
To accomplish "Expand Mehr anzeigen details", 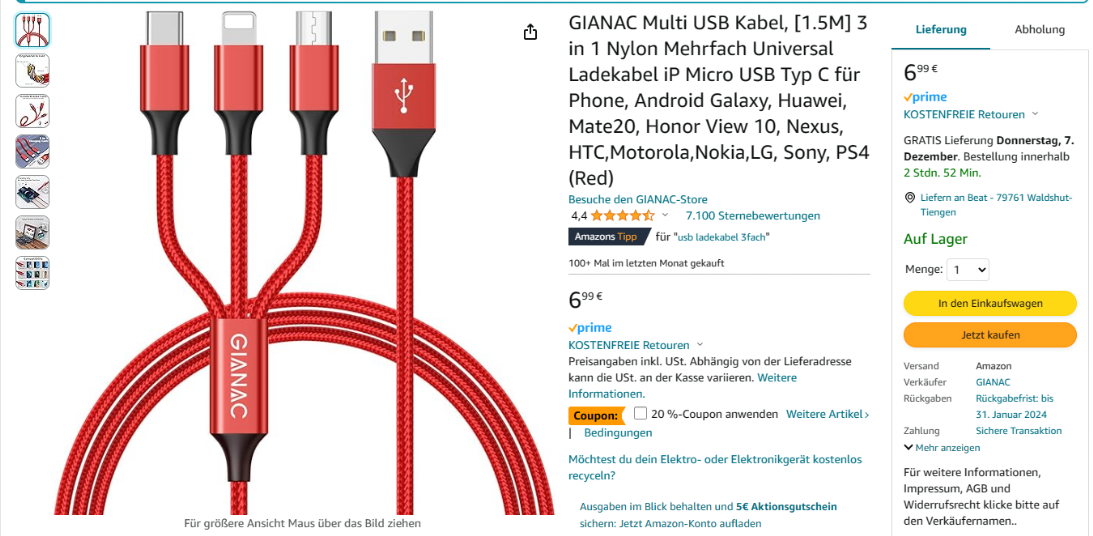I will [x=942, y=447].
